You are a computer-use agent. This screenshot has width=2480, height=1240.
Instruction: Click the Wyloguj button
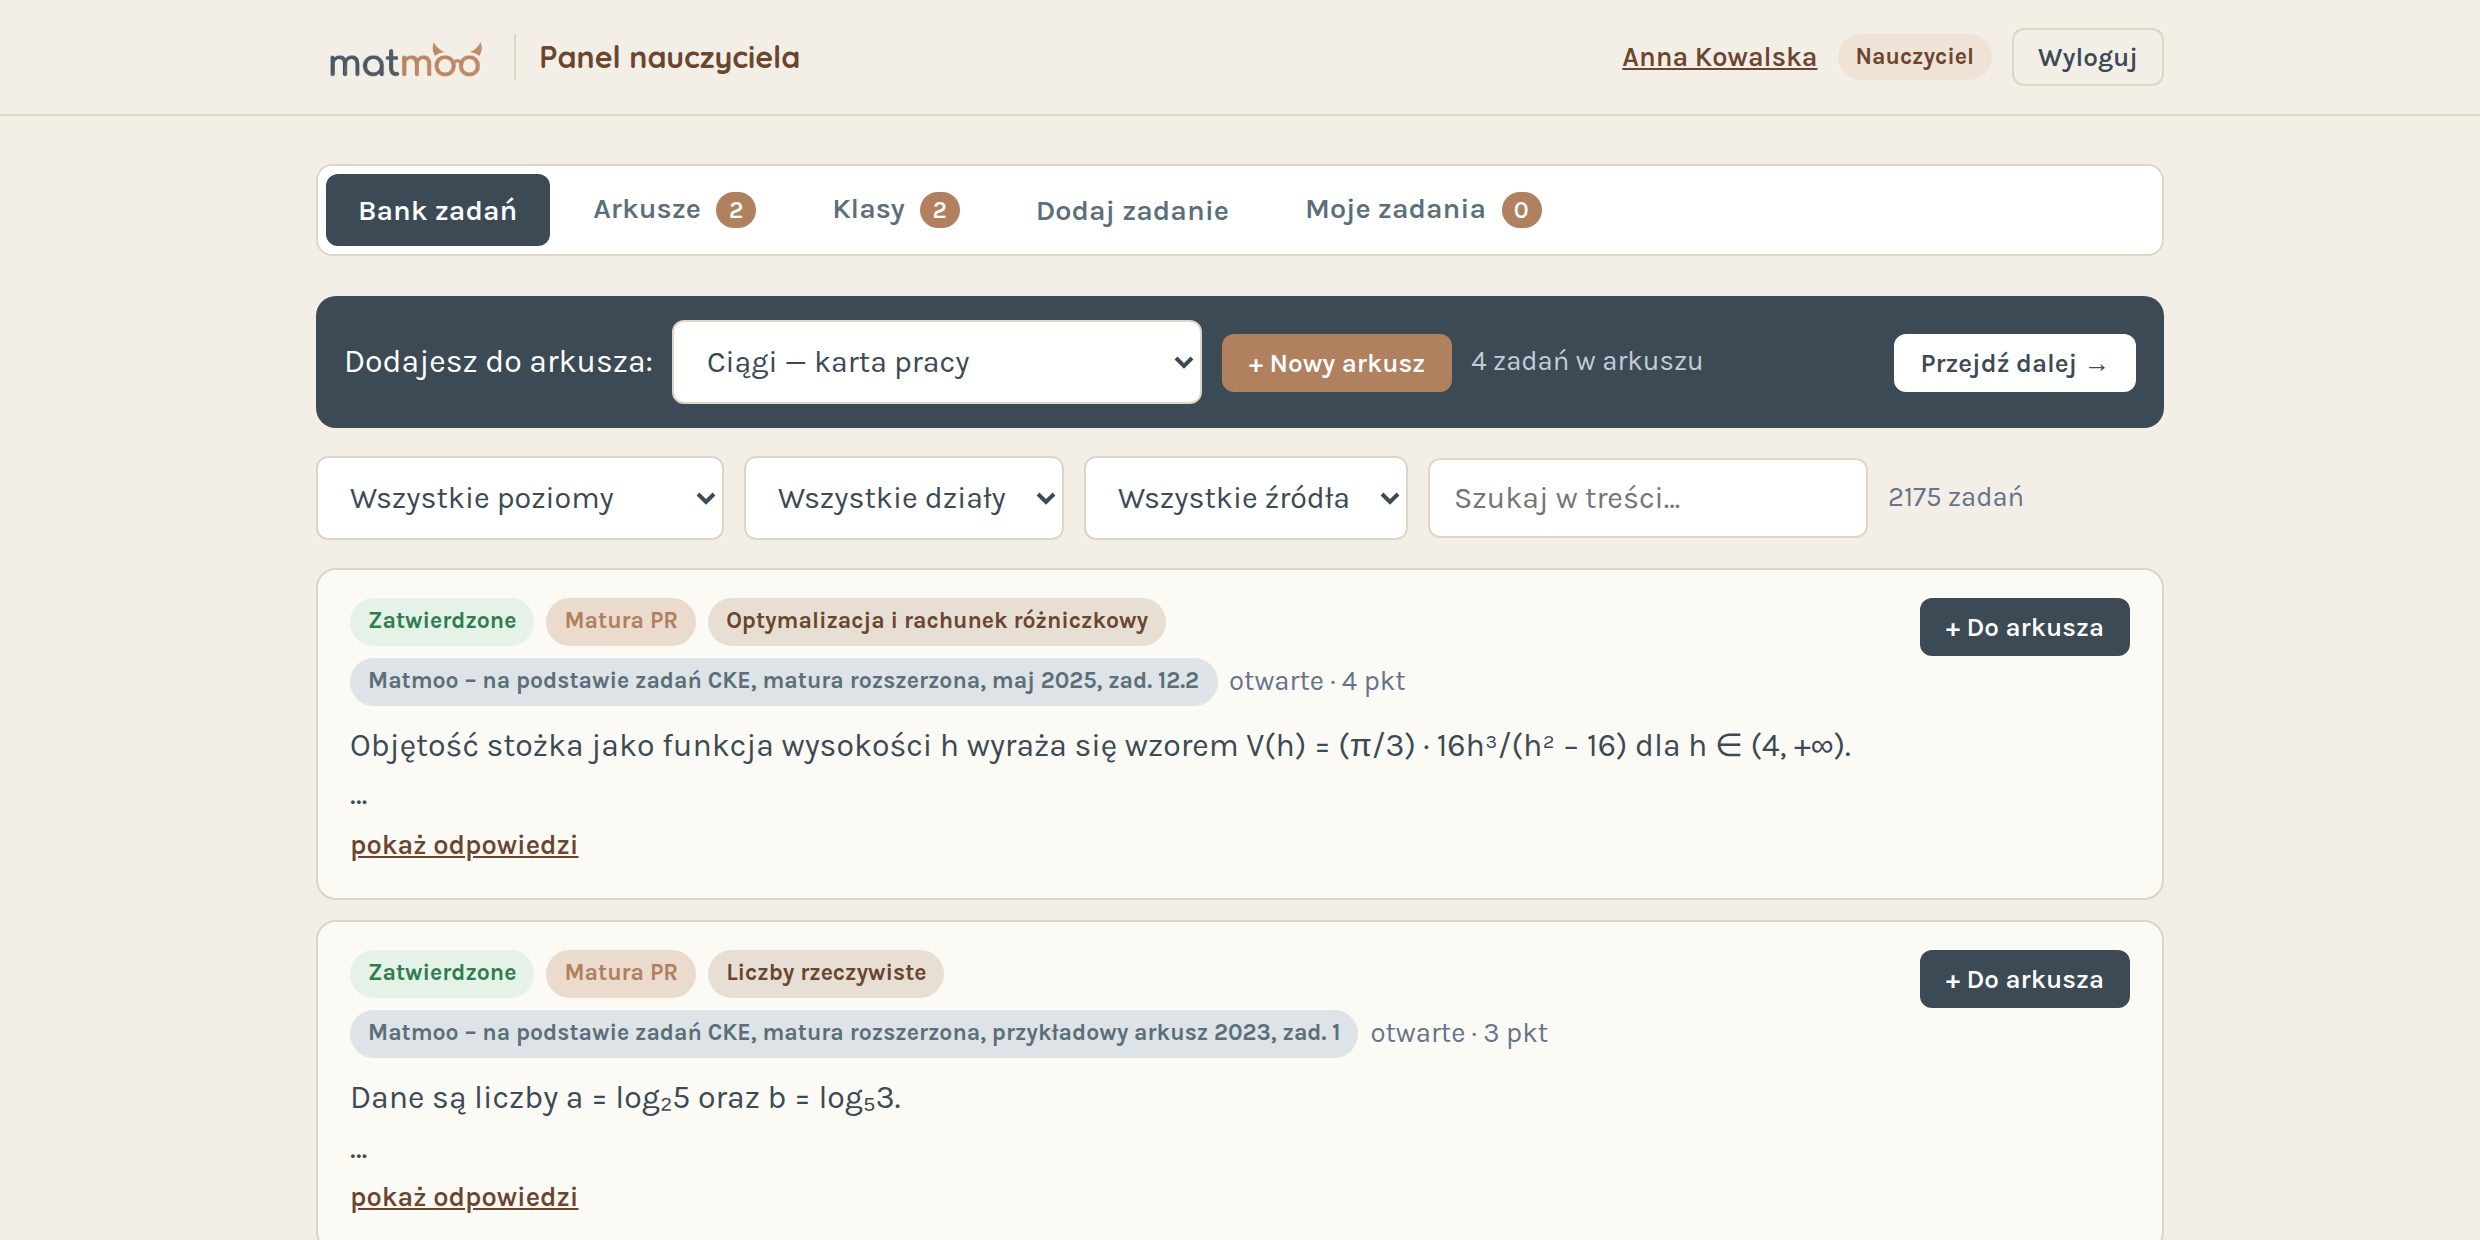click(x=2087, y=57)
